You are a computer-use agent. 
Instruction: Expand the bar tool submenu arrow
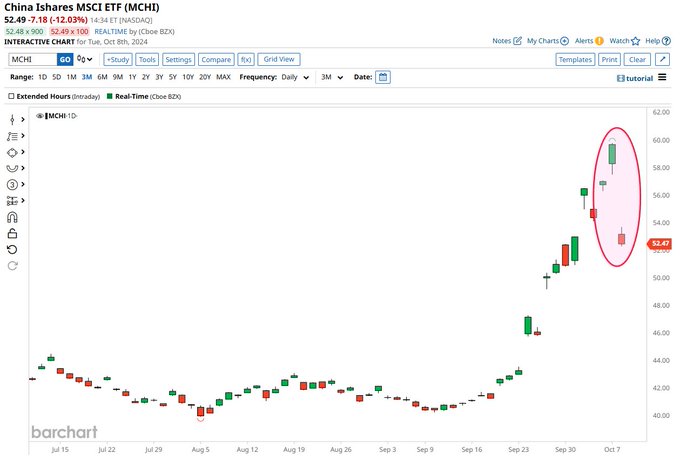click(23, 120)
